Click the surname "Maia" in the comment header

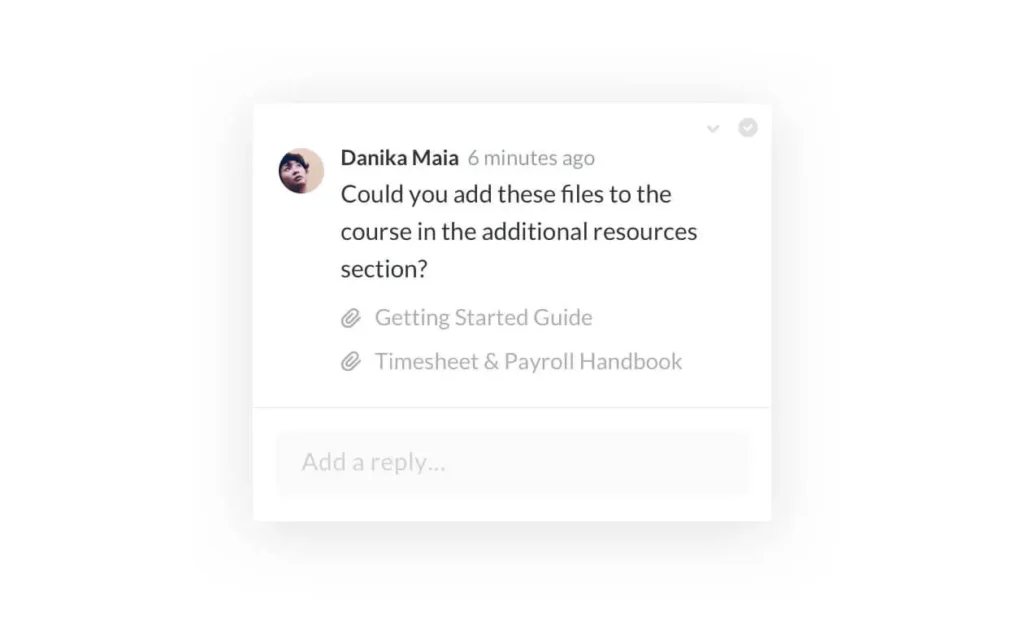point(434,158)
